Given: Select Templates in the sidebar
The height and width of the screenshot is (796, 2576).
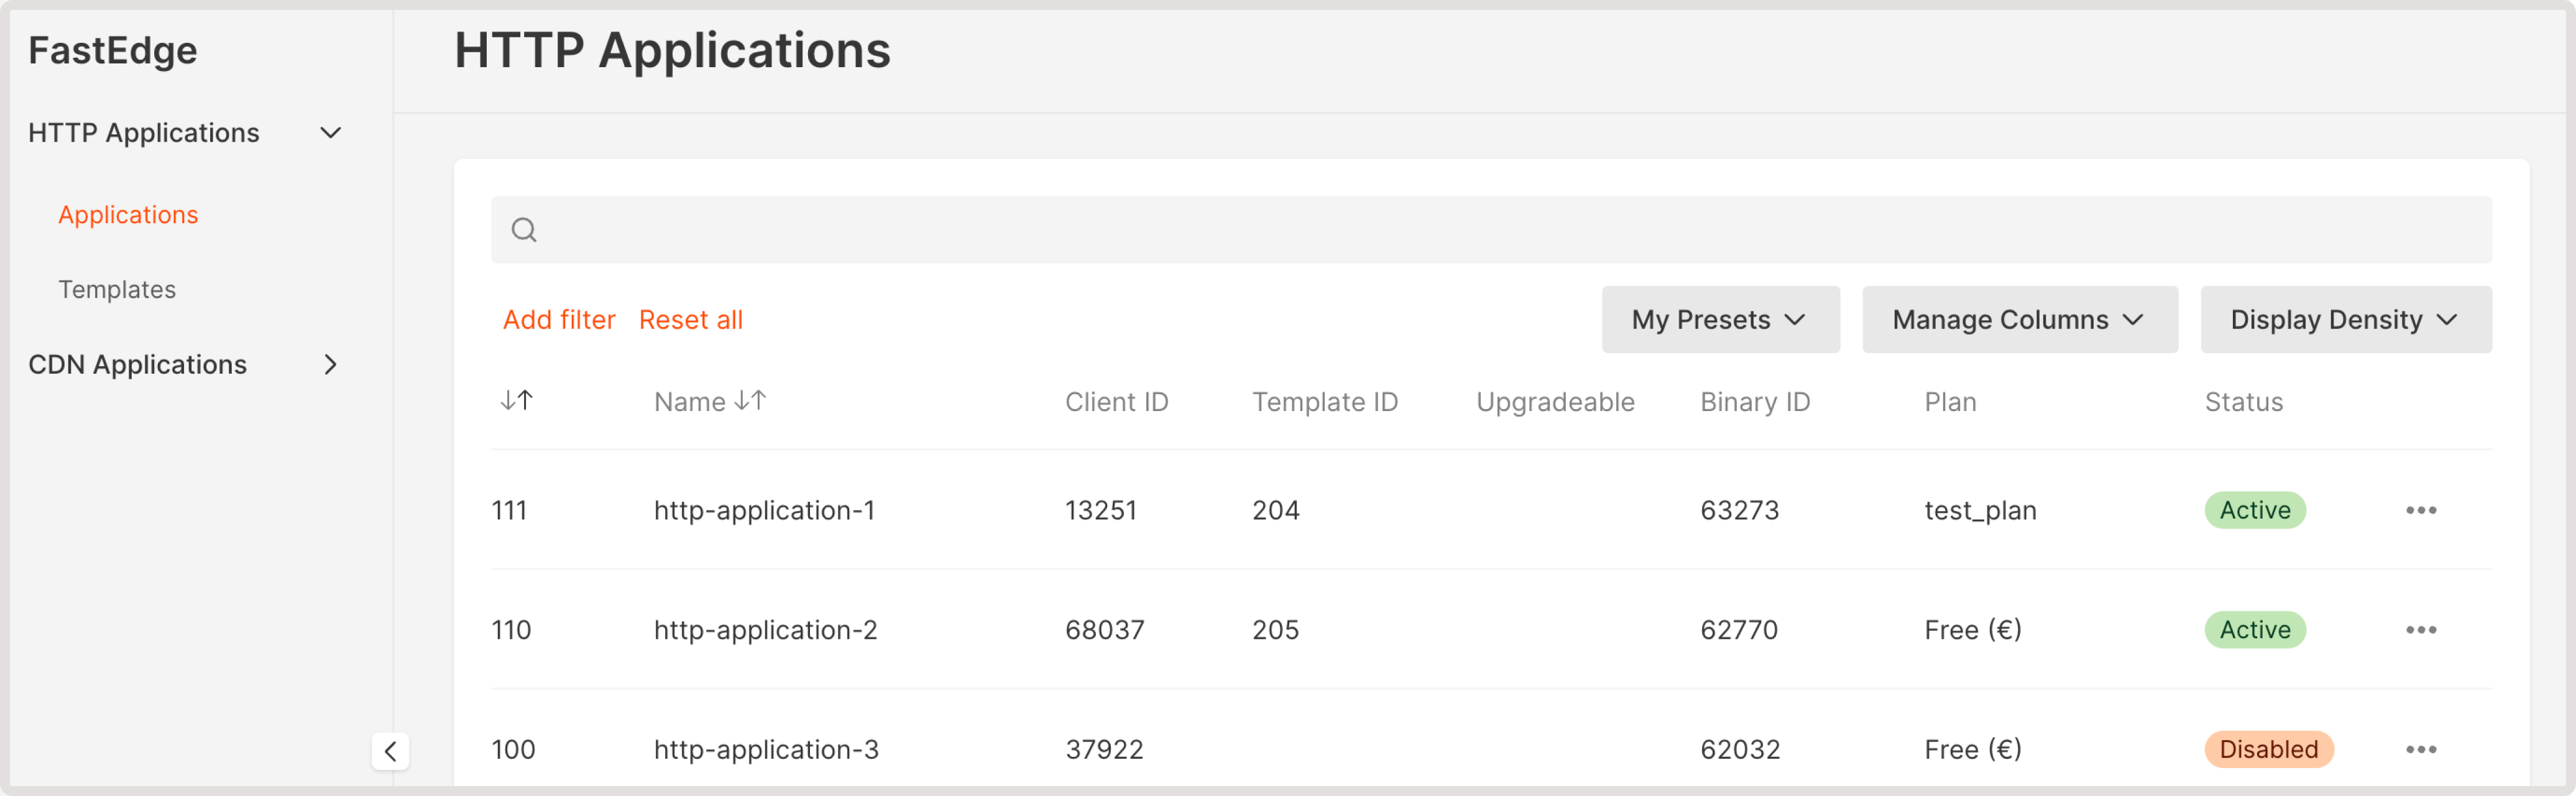Looking at the screenshot, I should 116,289.
